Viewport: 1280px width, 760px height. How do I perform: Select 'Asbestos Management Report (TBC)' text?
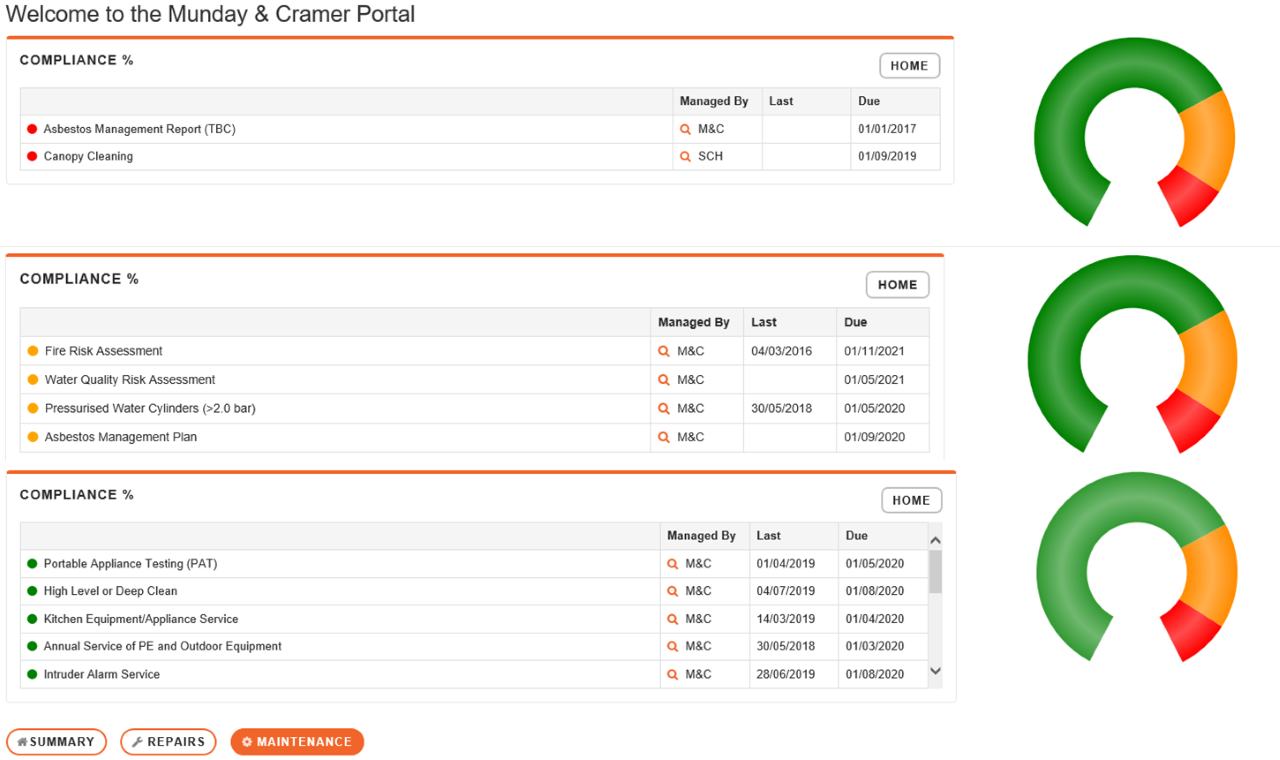pyautogui.click(x=140, y=129)
